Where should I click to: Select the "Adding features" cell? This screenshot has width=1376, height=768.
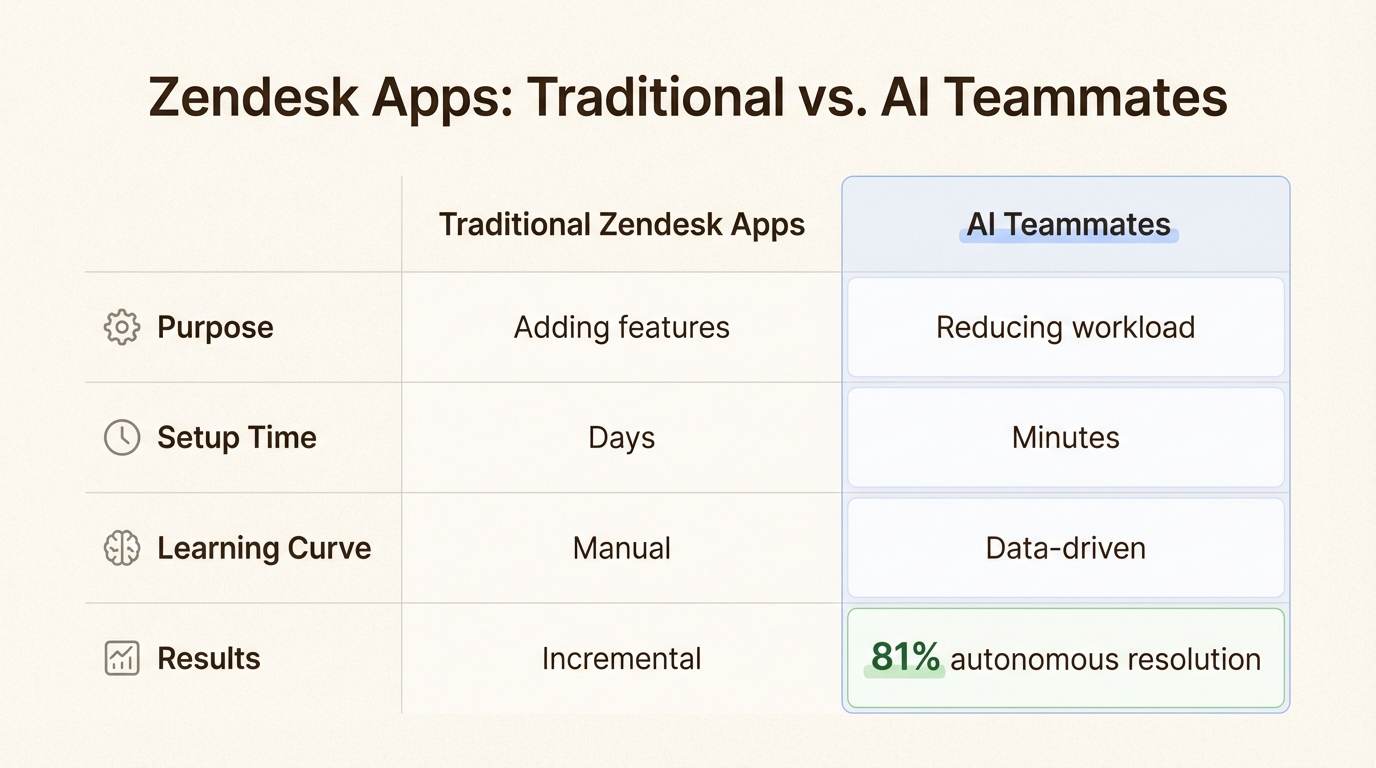tap(621, 327)
